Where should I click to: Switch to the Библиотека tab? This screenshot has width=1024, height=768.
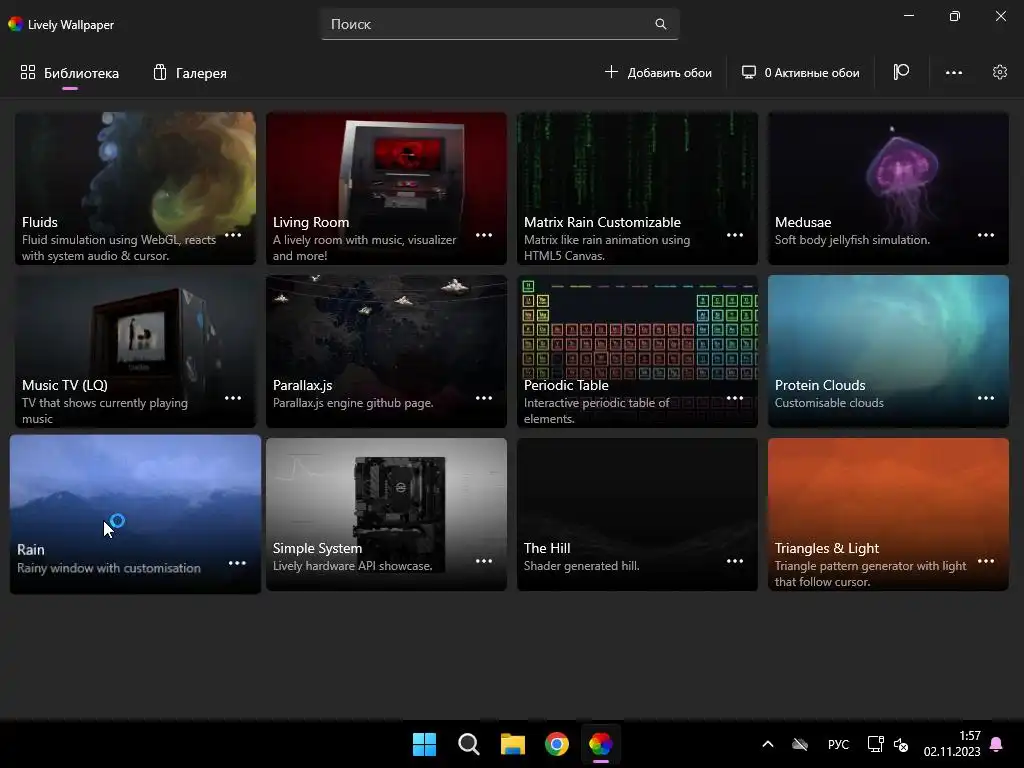(x=70, y=72)
